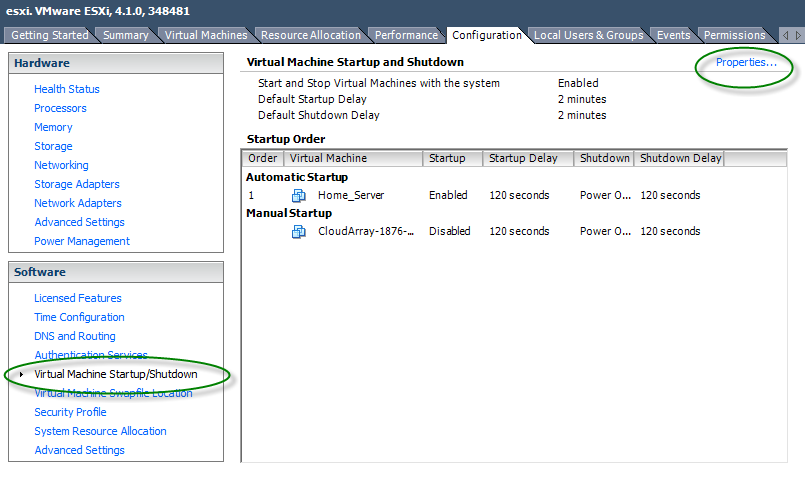Sort list by Virtual Machine column
Image resolution: width=805 pixels, height=480 pixels.
(352, 158)
